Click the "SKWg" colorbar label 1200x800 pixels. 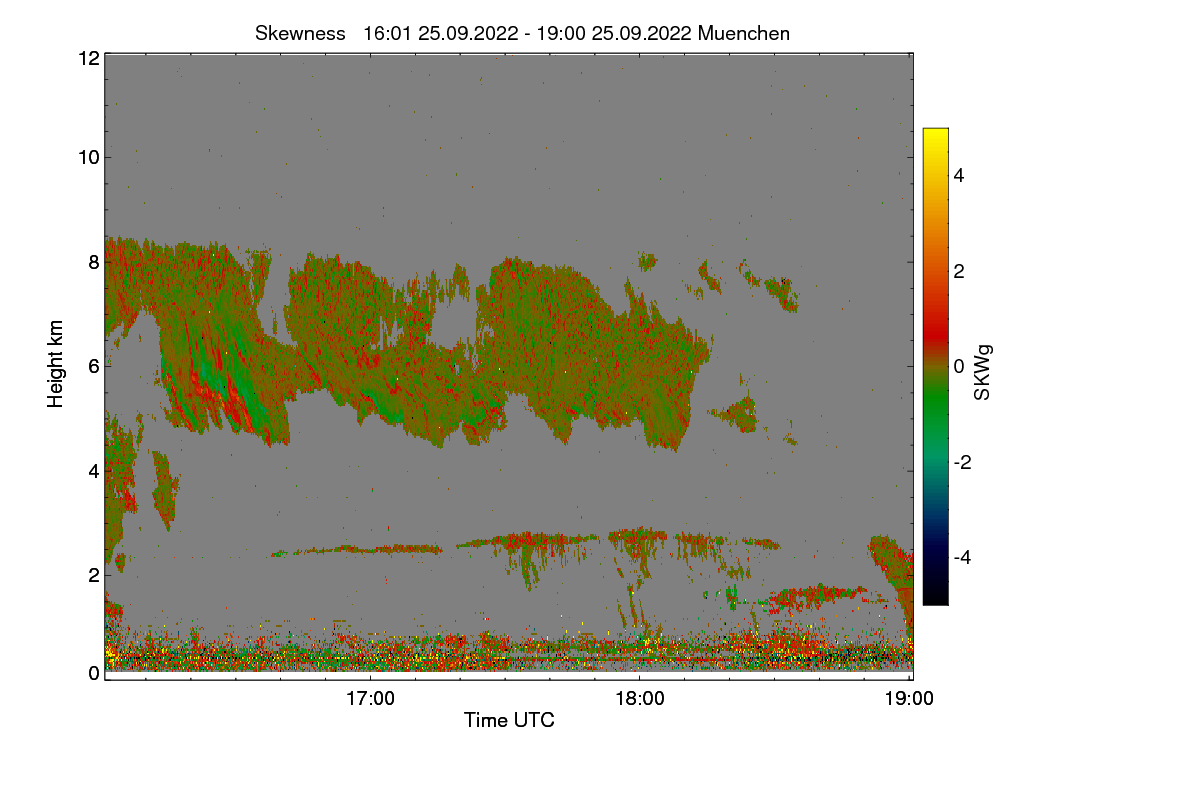coord(983,372)
